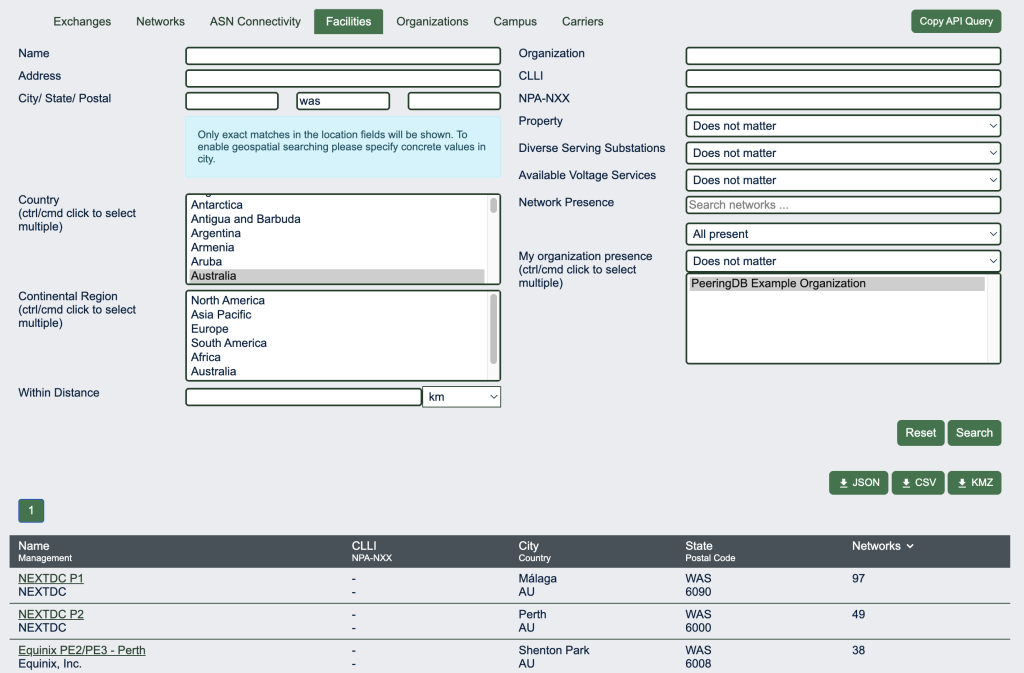Select Antarctica in Country list

[336, 205]
